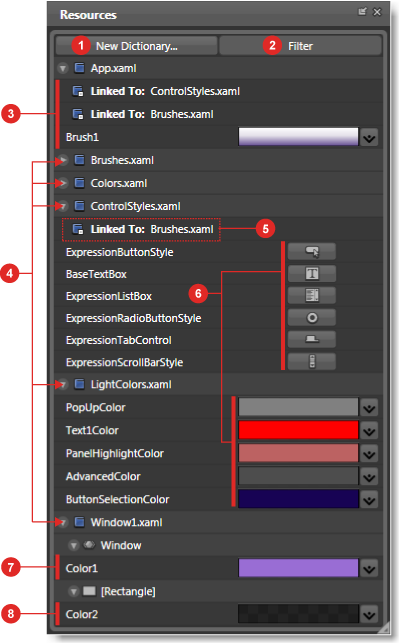The image size is (399, 643).
Task: Click the Brushes.xaml file icon
Action: pyautogui.click(x=80, y=160)
